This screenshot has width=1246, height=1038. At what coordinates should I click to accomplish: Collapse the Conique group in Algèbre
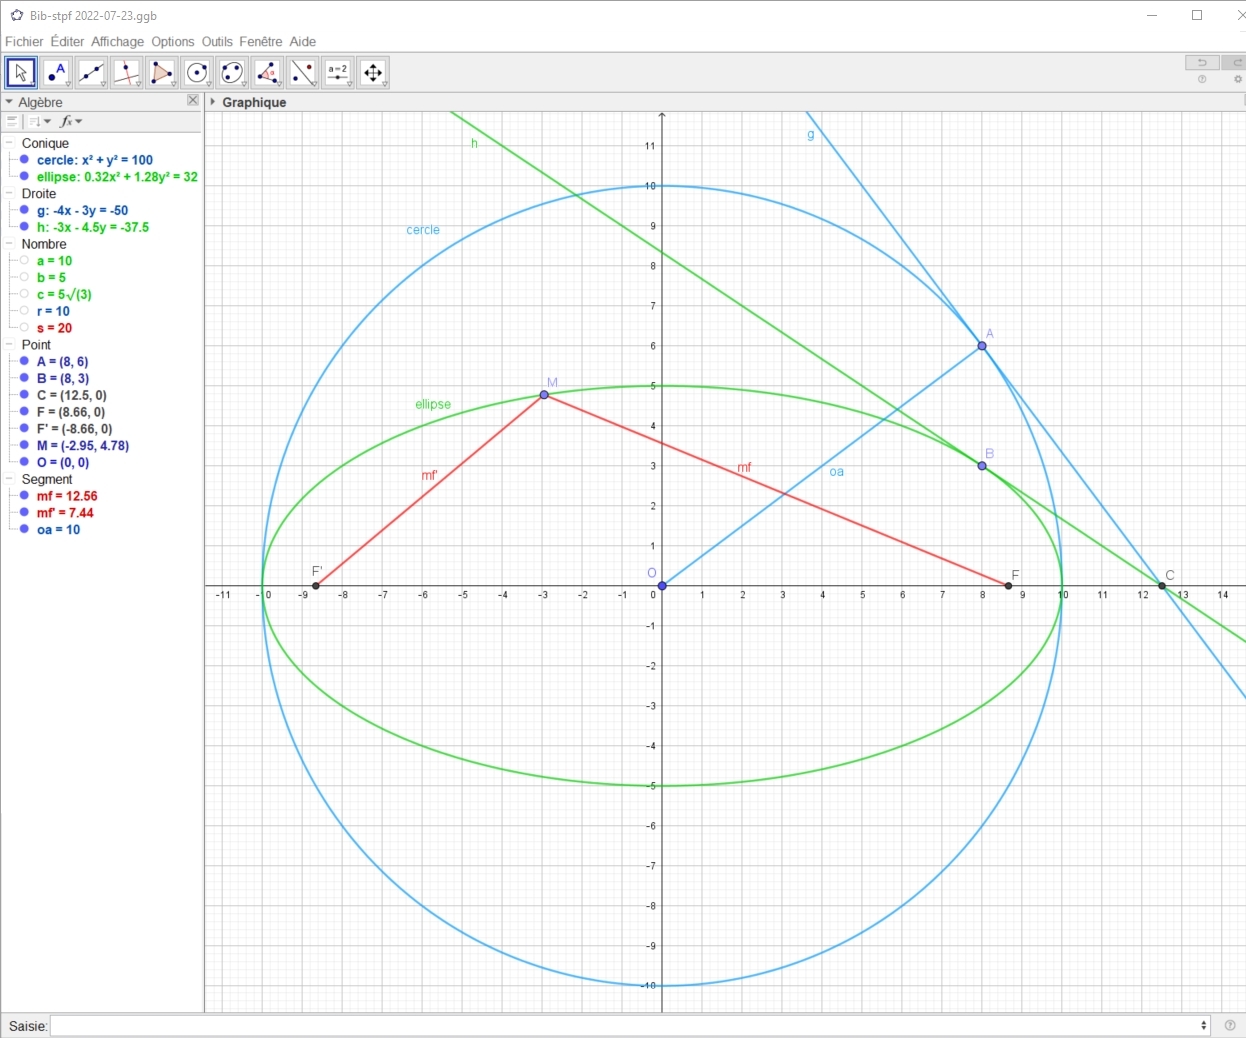(9, 143)
